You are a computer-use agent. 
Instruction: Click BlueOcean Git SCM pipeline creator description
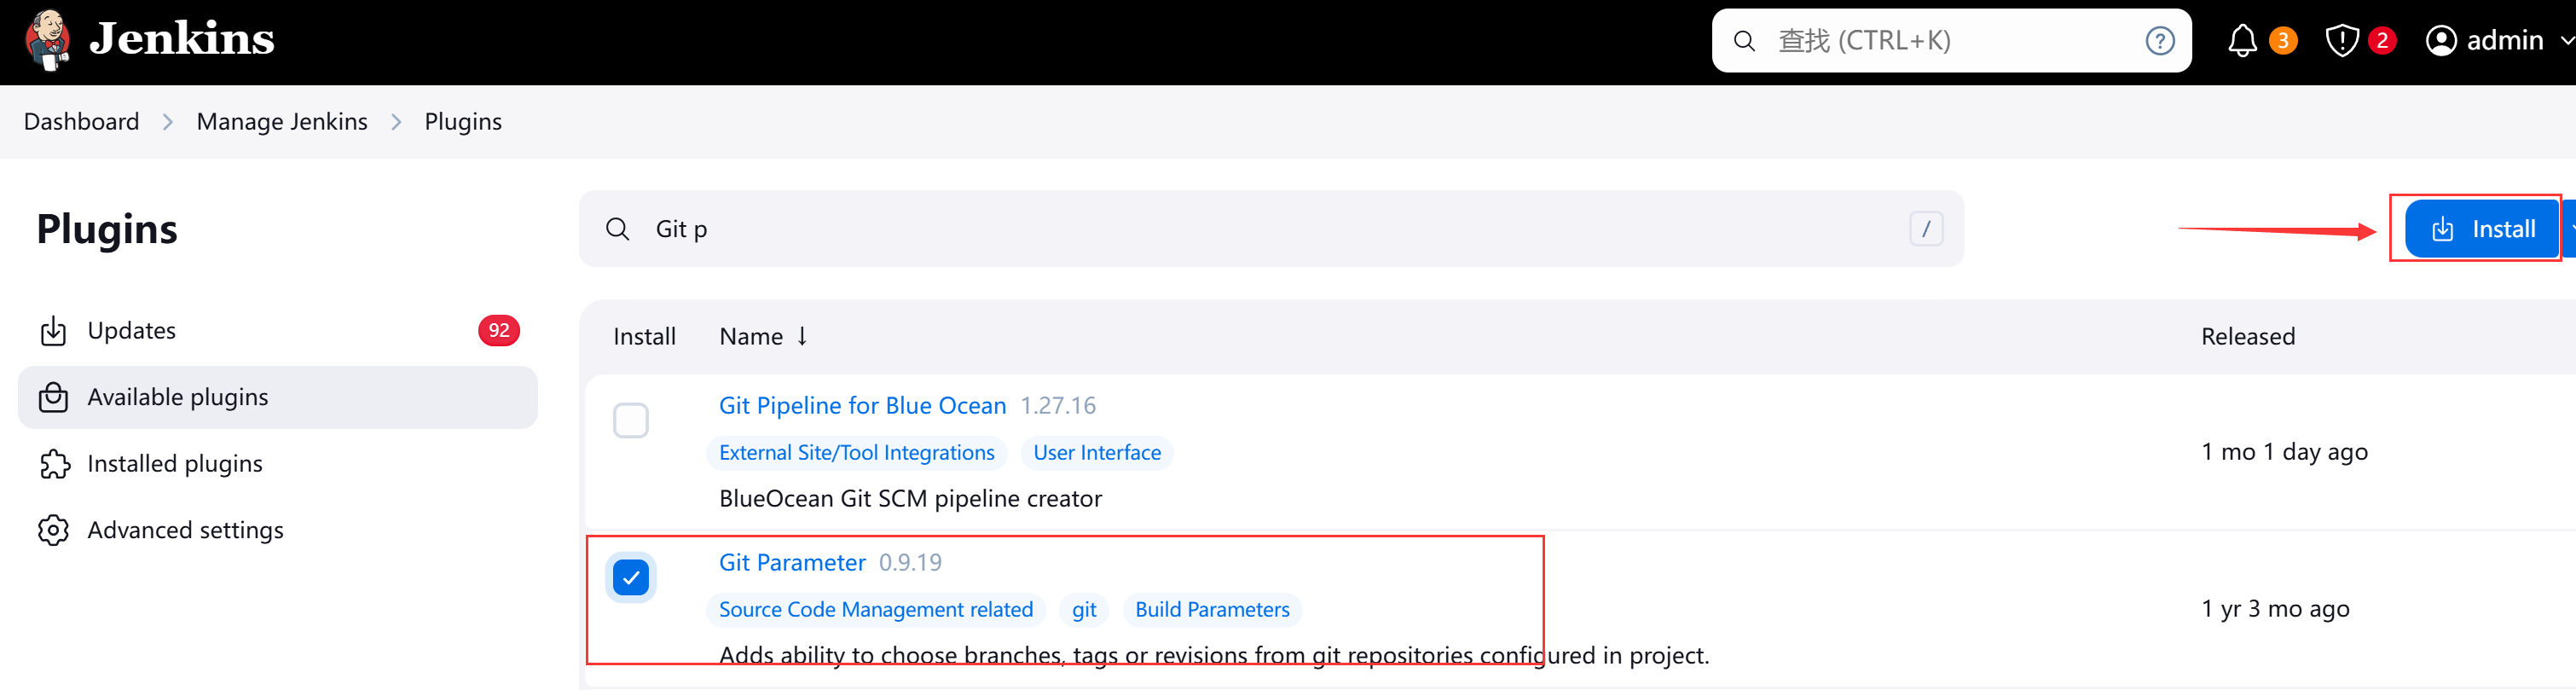tap(910, 499)
